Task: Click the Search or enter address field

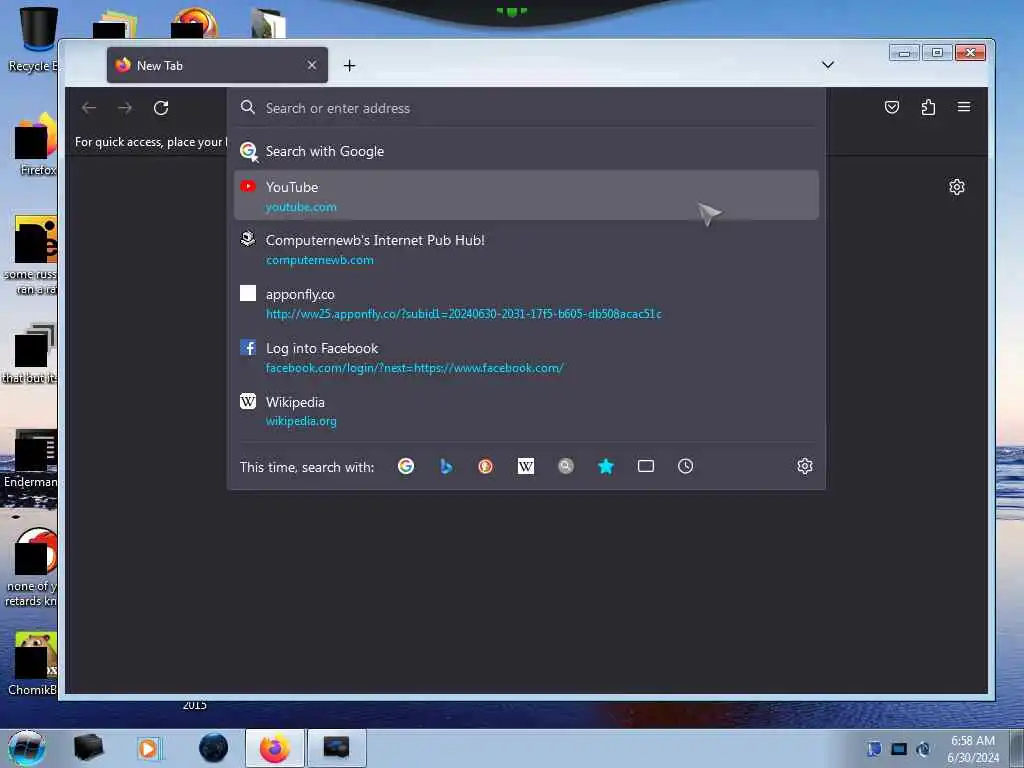Action: tap(526, 108)
